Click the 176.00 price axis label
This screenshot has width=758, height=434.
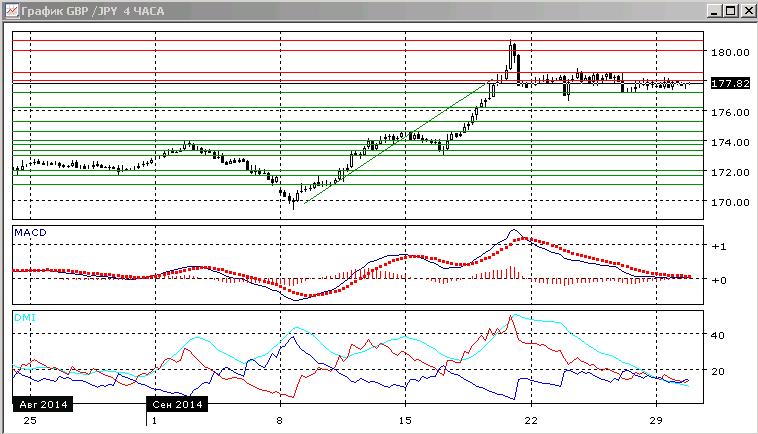pos(730,112)
